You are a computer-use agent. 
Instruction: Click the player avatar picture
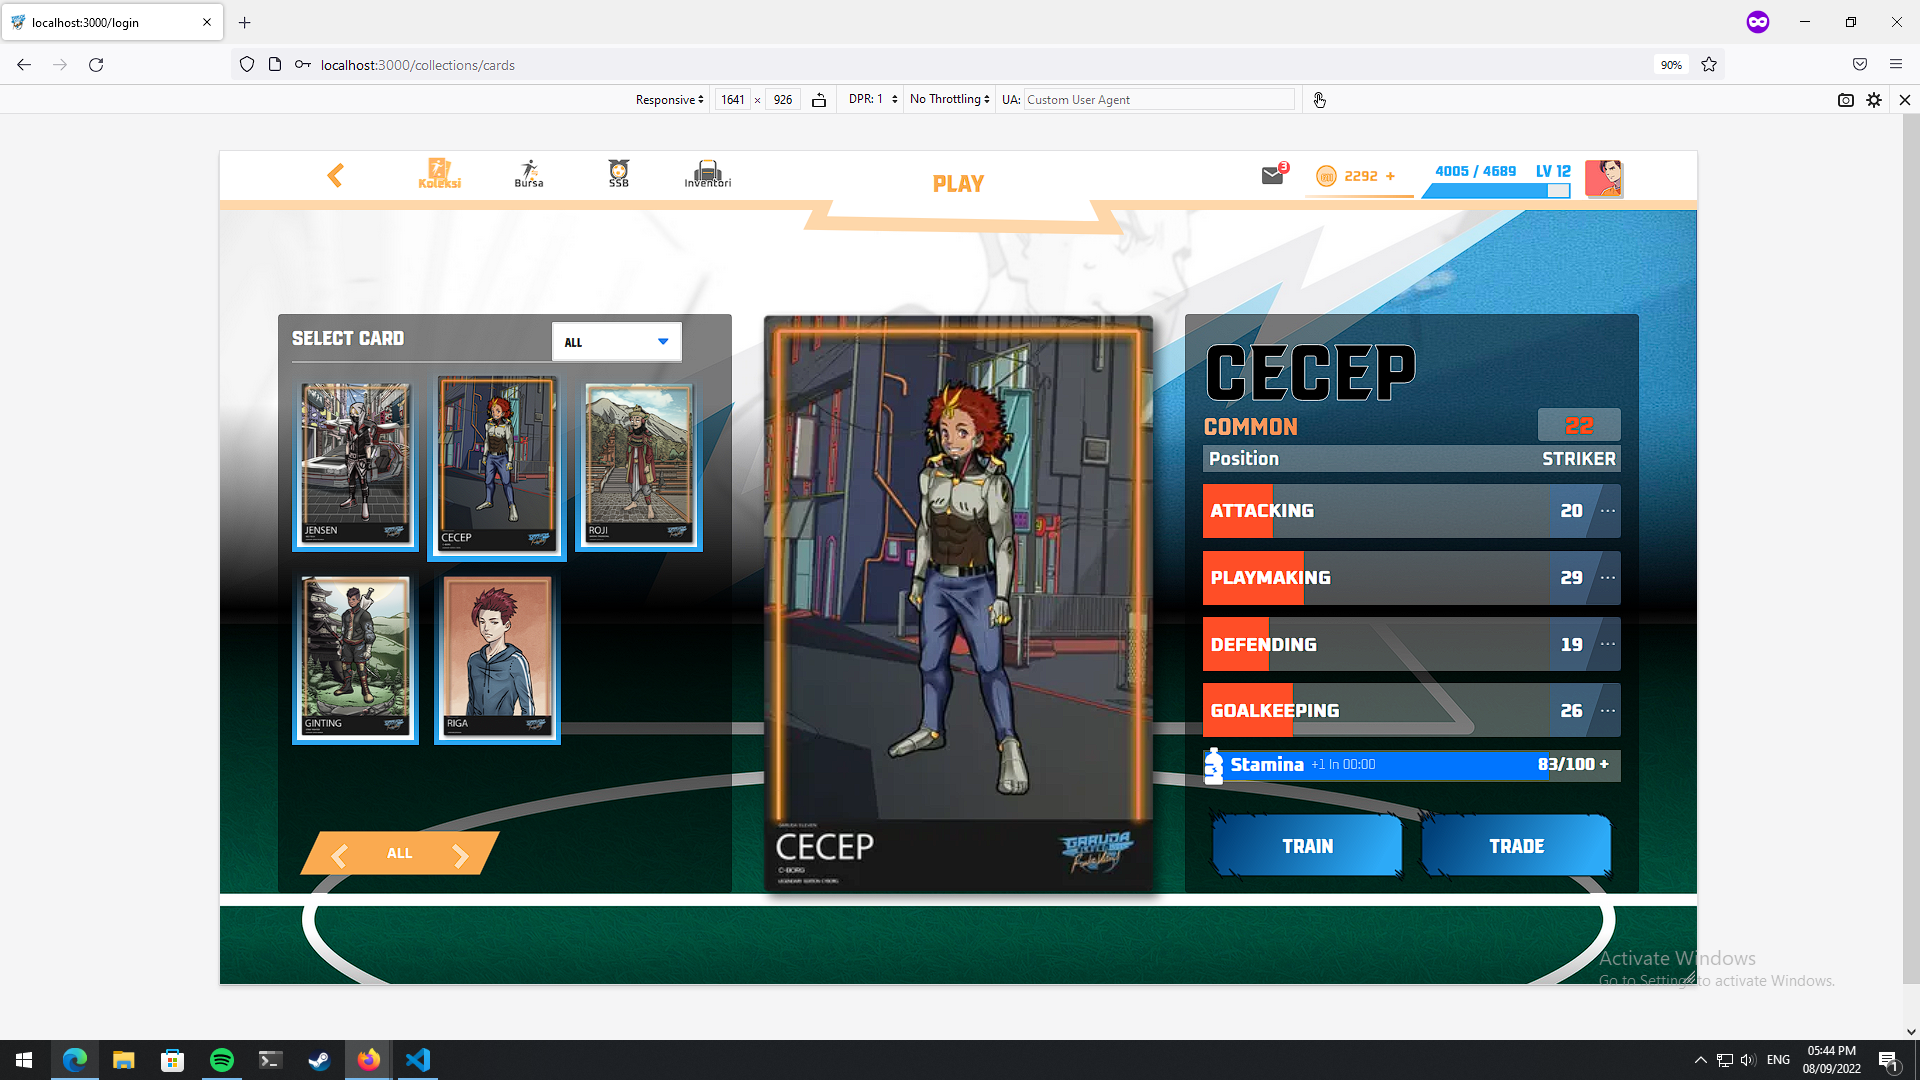tap(1604, 178)
